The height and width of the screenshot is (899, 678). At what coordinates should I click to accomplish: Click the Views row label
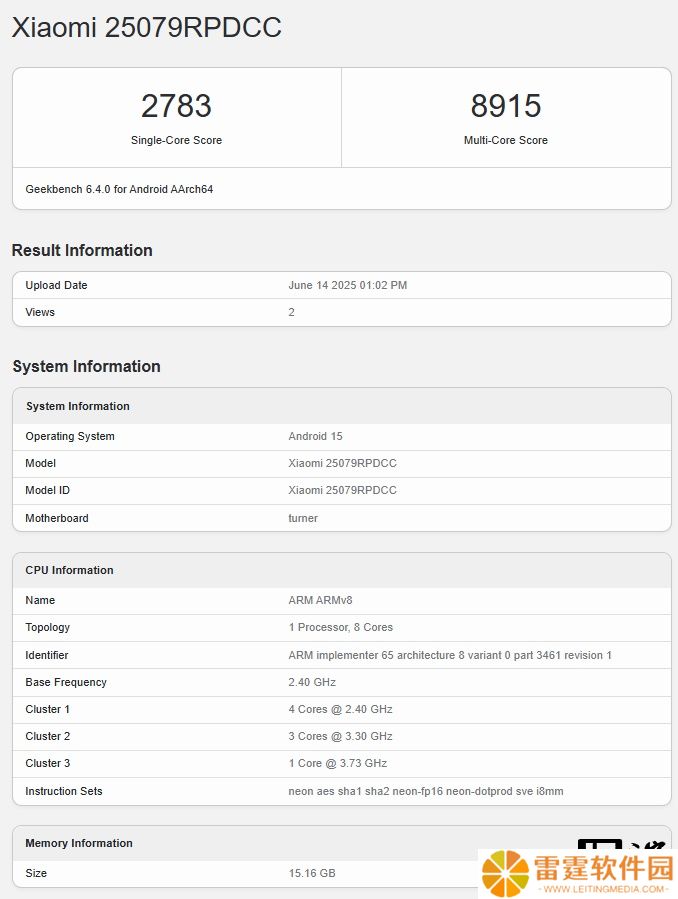pyautogui.click(x=40, y=312)
